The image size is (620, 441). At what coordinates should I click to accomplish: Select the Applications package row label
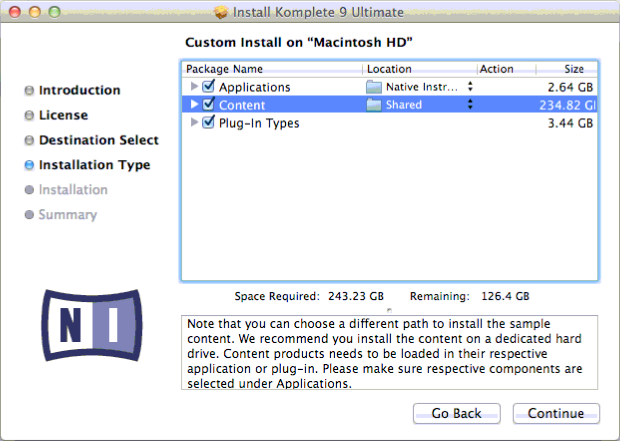coord(255,87)
